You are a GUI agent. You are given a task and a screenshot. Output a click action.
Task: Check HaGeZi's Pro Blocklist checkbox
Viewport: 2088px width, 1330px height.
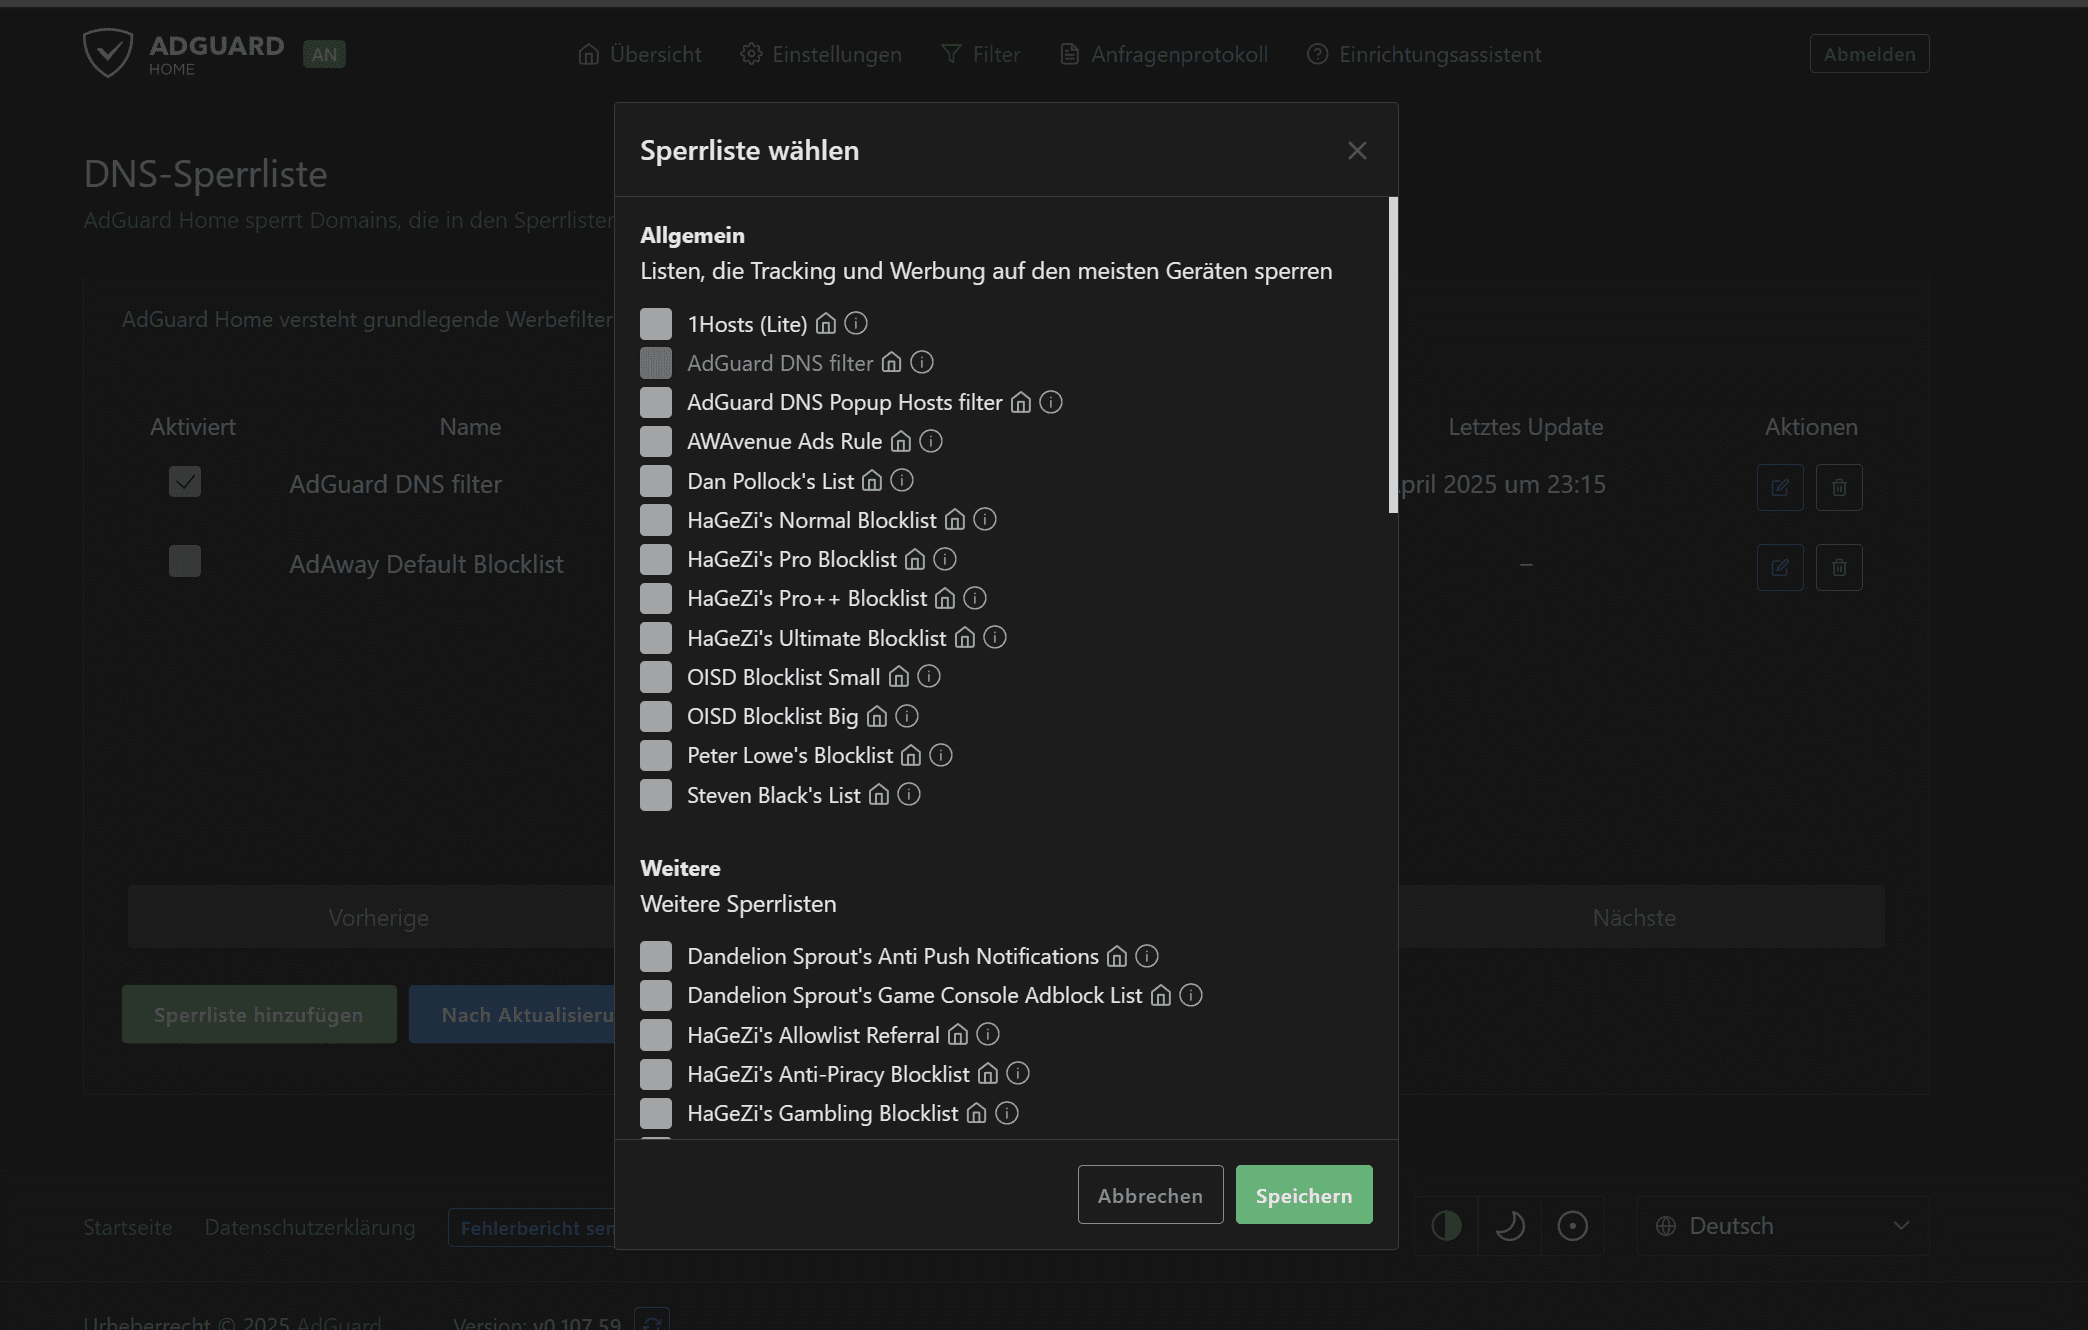tap(656, 559)
